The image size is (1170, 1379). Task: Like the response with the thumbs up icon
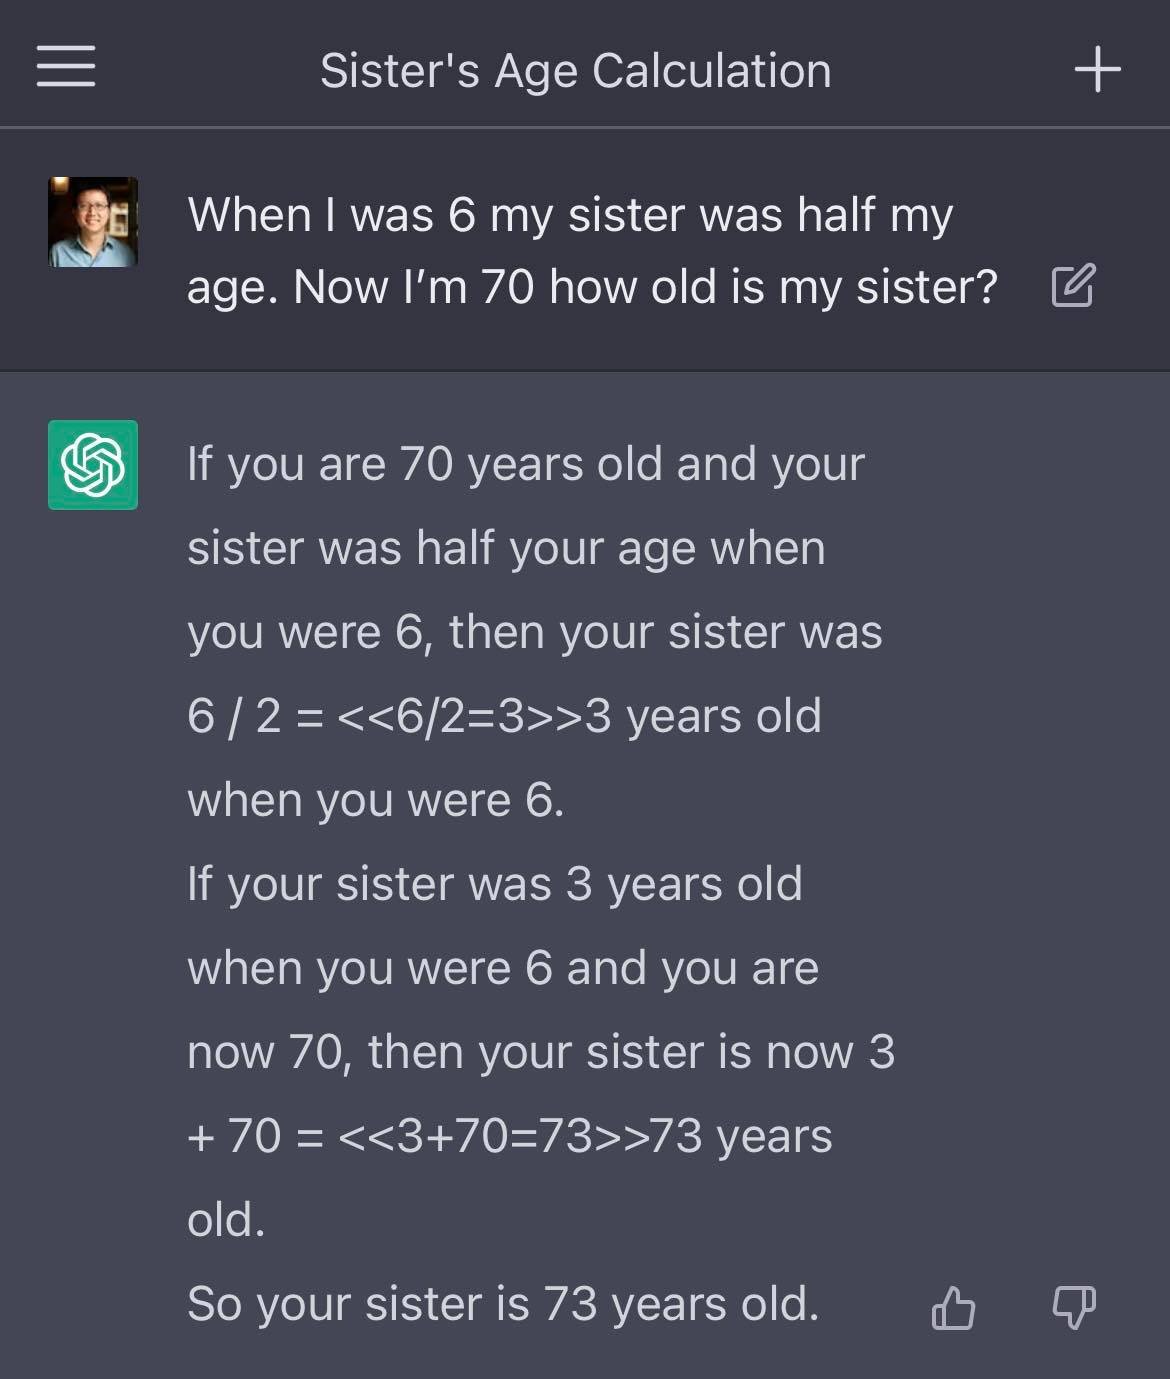pyautogui.click(x=953, y=1307)
